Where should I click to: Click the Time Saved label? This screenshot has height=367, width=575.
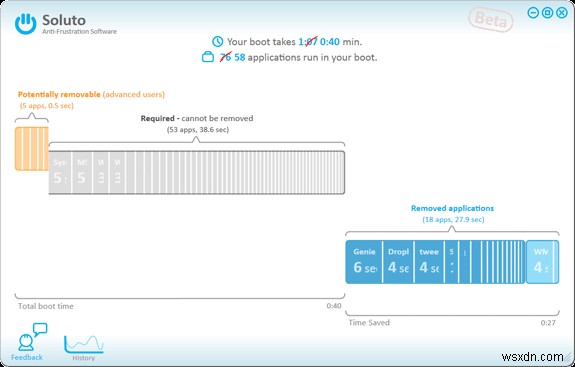369,323
